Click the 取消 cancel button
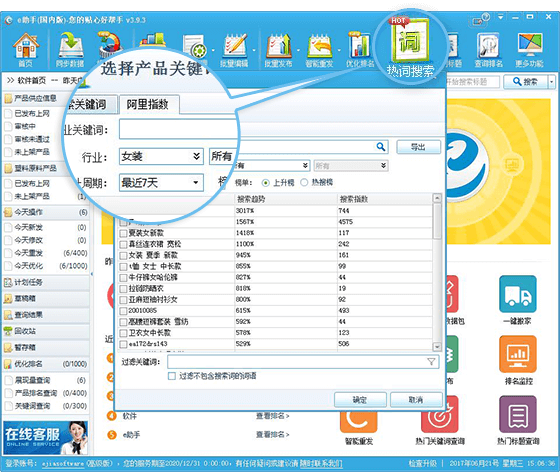560x472 pixels. click(416, 400)
